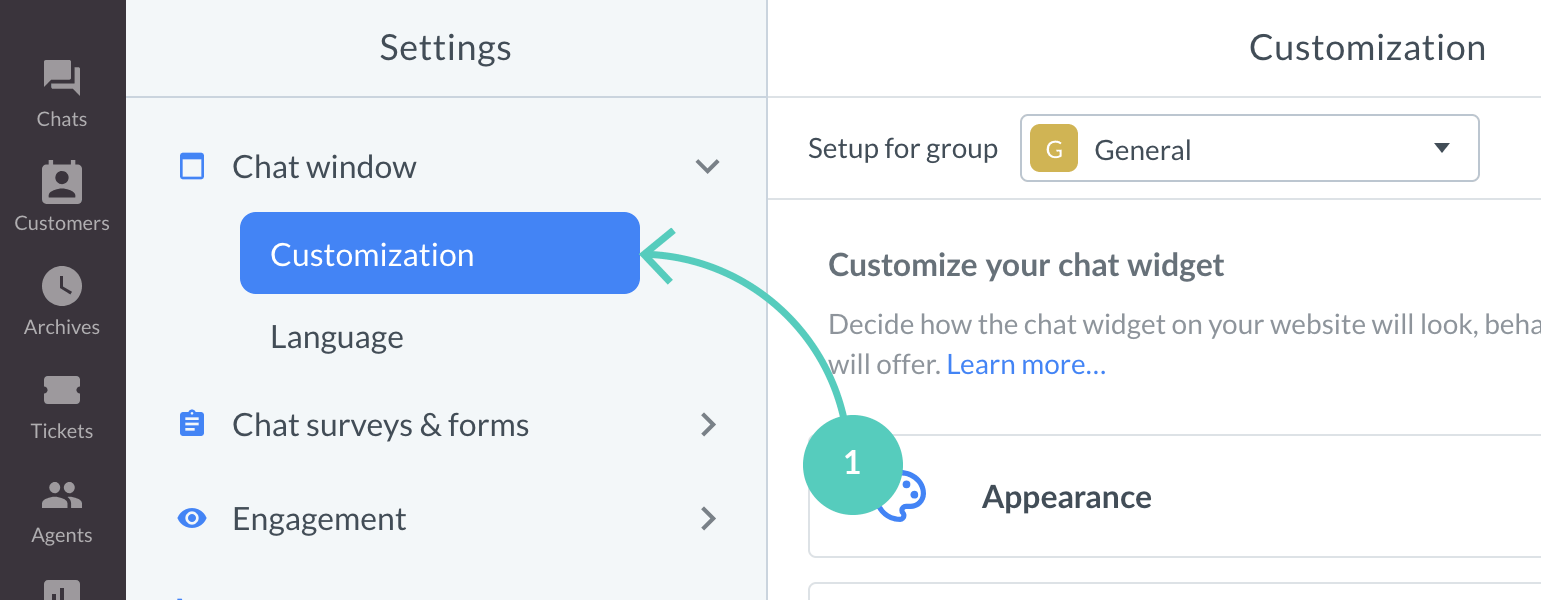Image resolution: width=1541 pixels, height=600 pixels.
Task: Select the Language settings item
Action: [336, 336]
